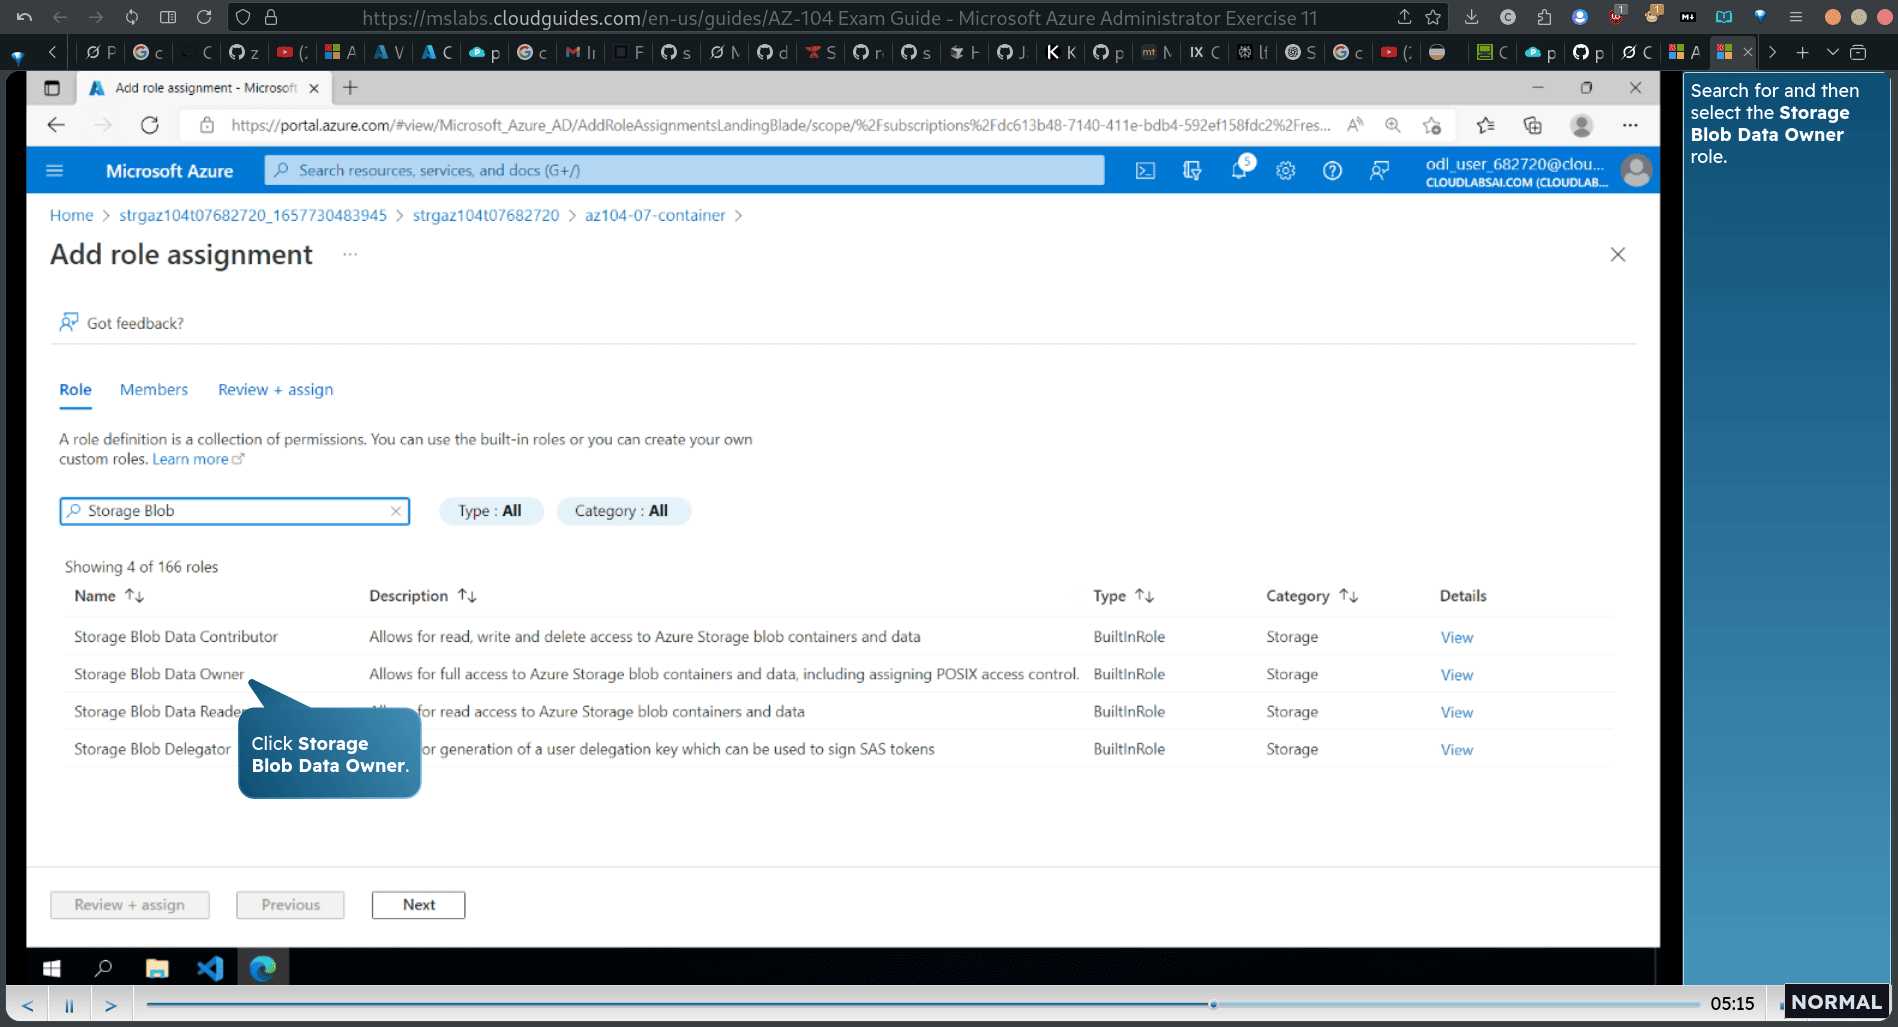The height and width of the screenshot is (1027, 1898).
Task: View details for Storage Blob Data Contributor
Action: 1456,638
